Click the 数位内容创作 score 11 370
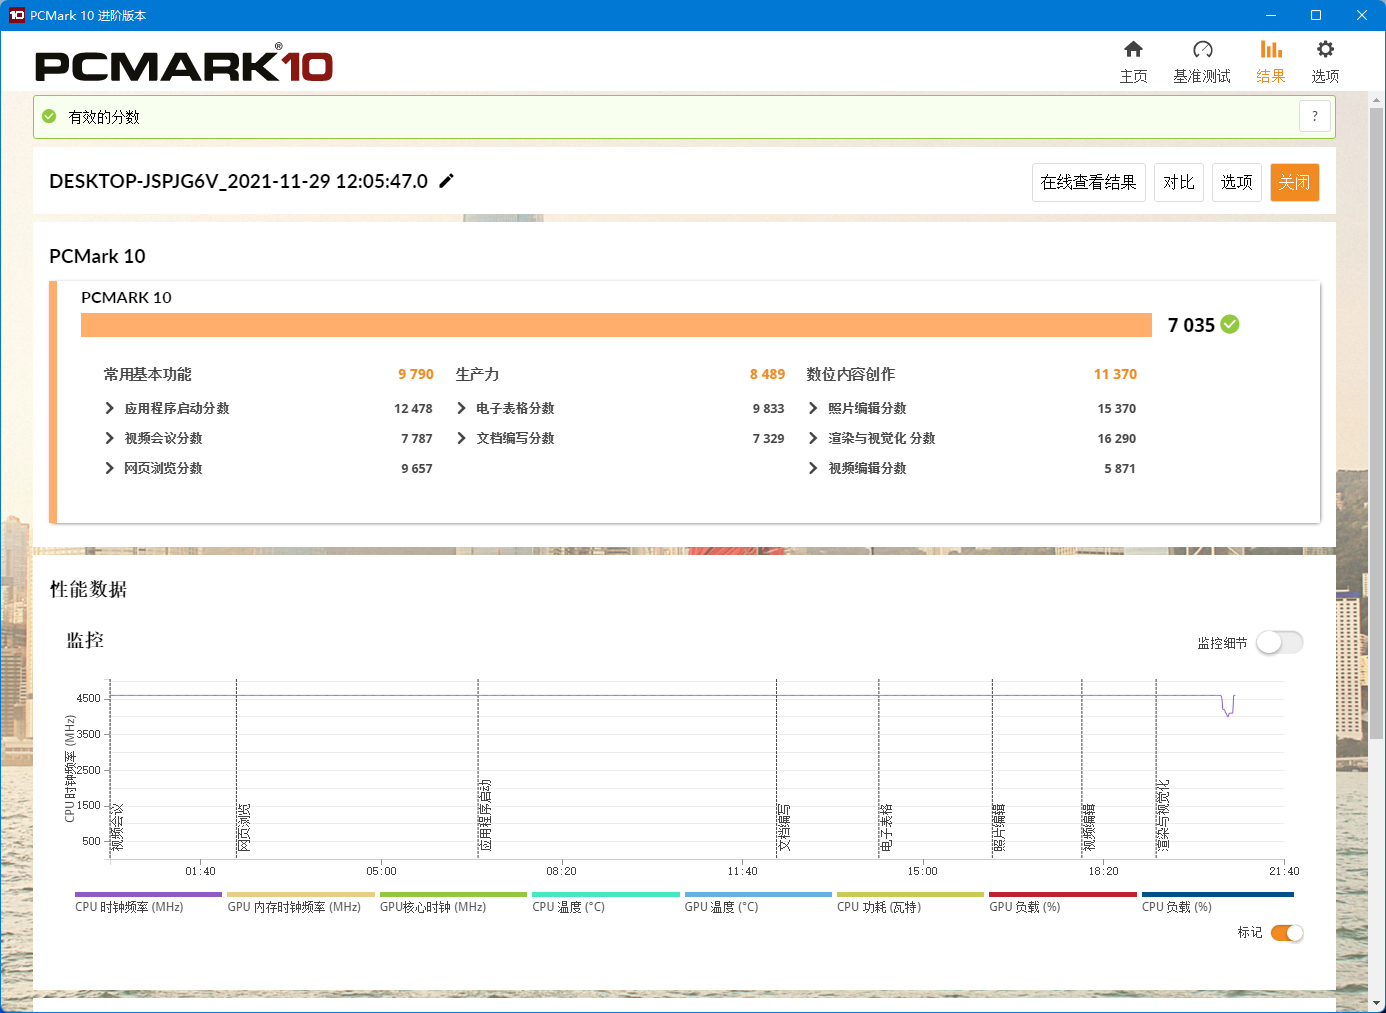 1115,374
